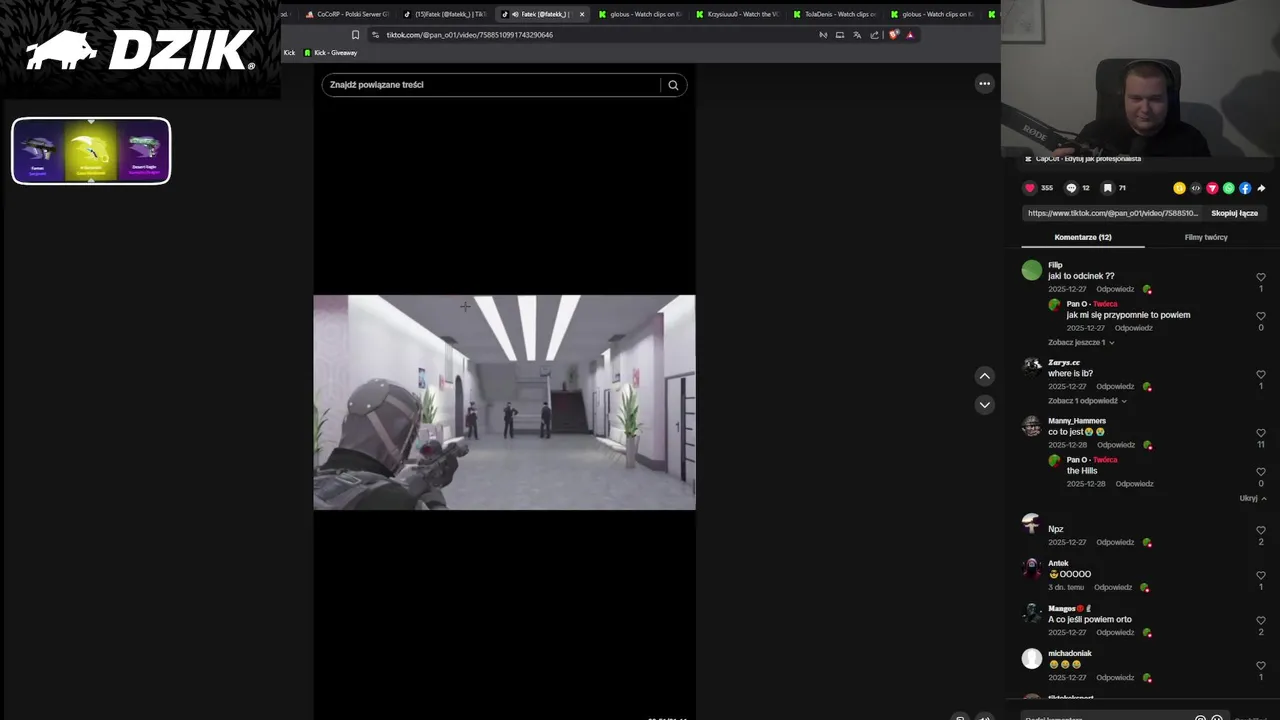Viewport: 1280px width, 720px height.
Task: Click the Brave rewards triangle icon
Action: point(910,35)
